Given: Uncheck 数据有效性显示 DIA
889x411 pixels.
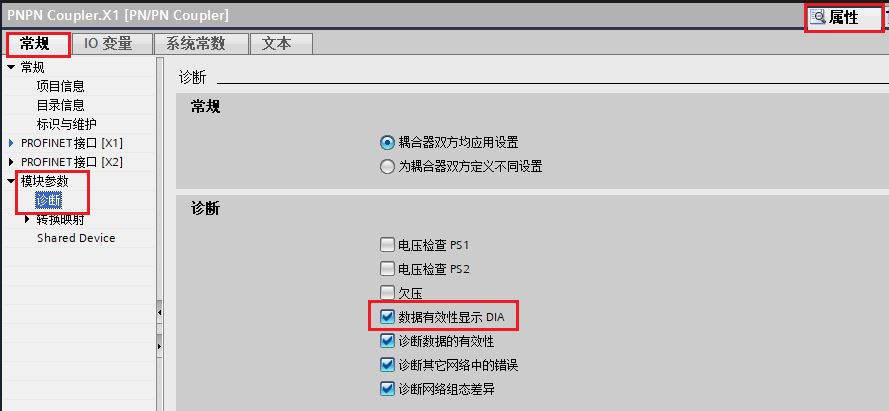Looking at the screenshot, I should (387, 317).
